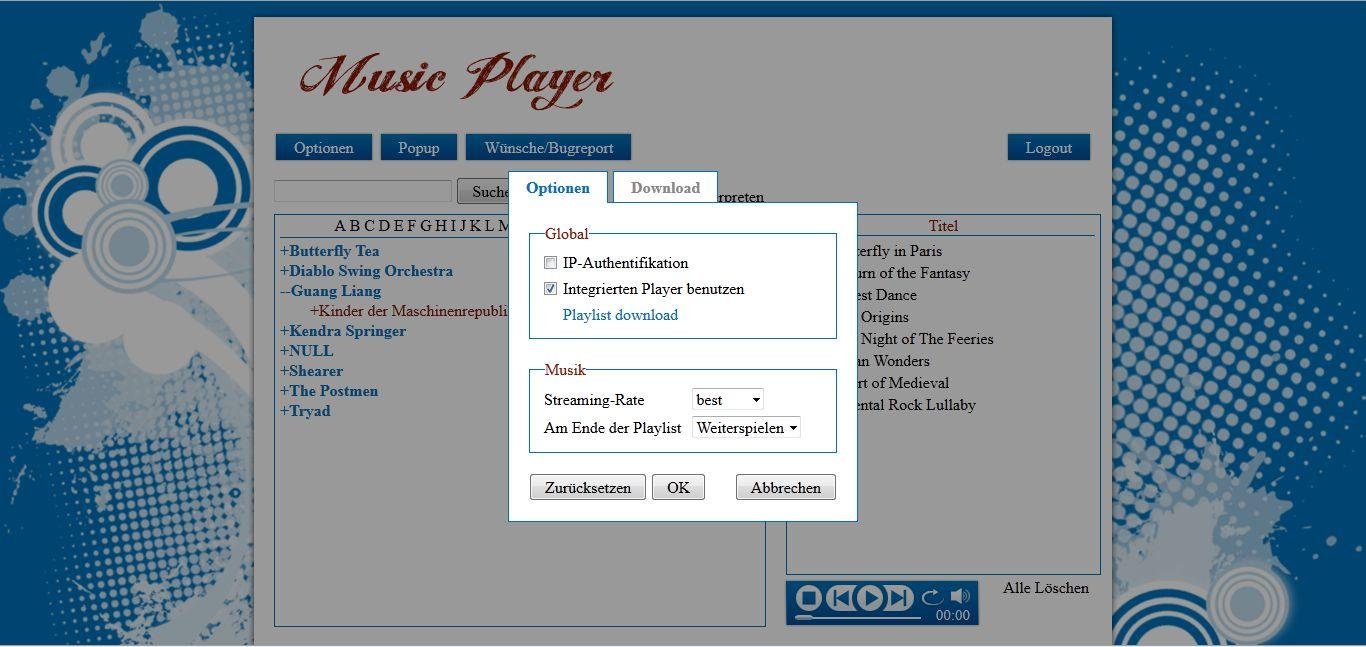
Task: Switch to the Optionen dialog tab
Action: [x=558, y=187]
